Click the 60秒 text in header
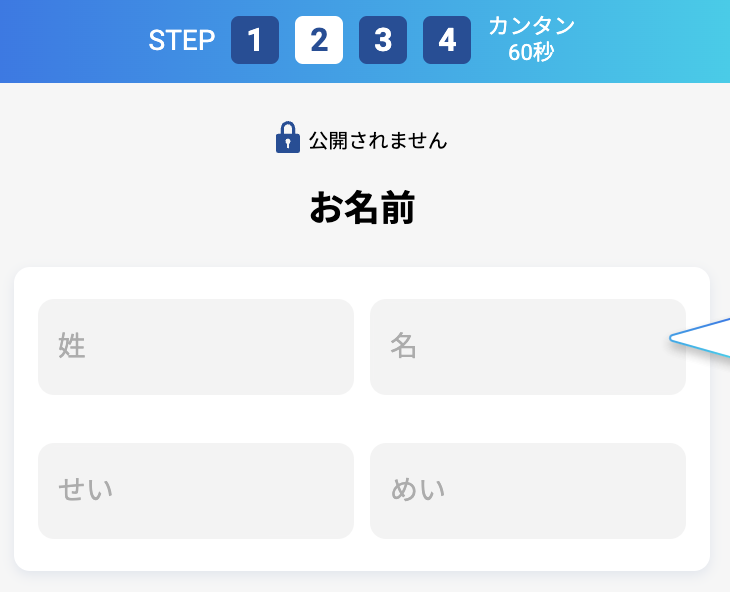Image resolution: width=730 pixels, height=592 pixels. click(x=531, y=53)
